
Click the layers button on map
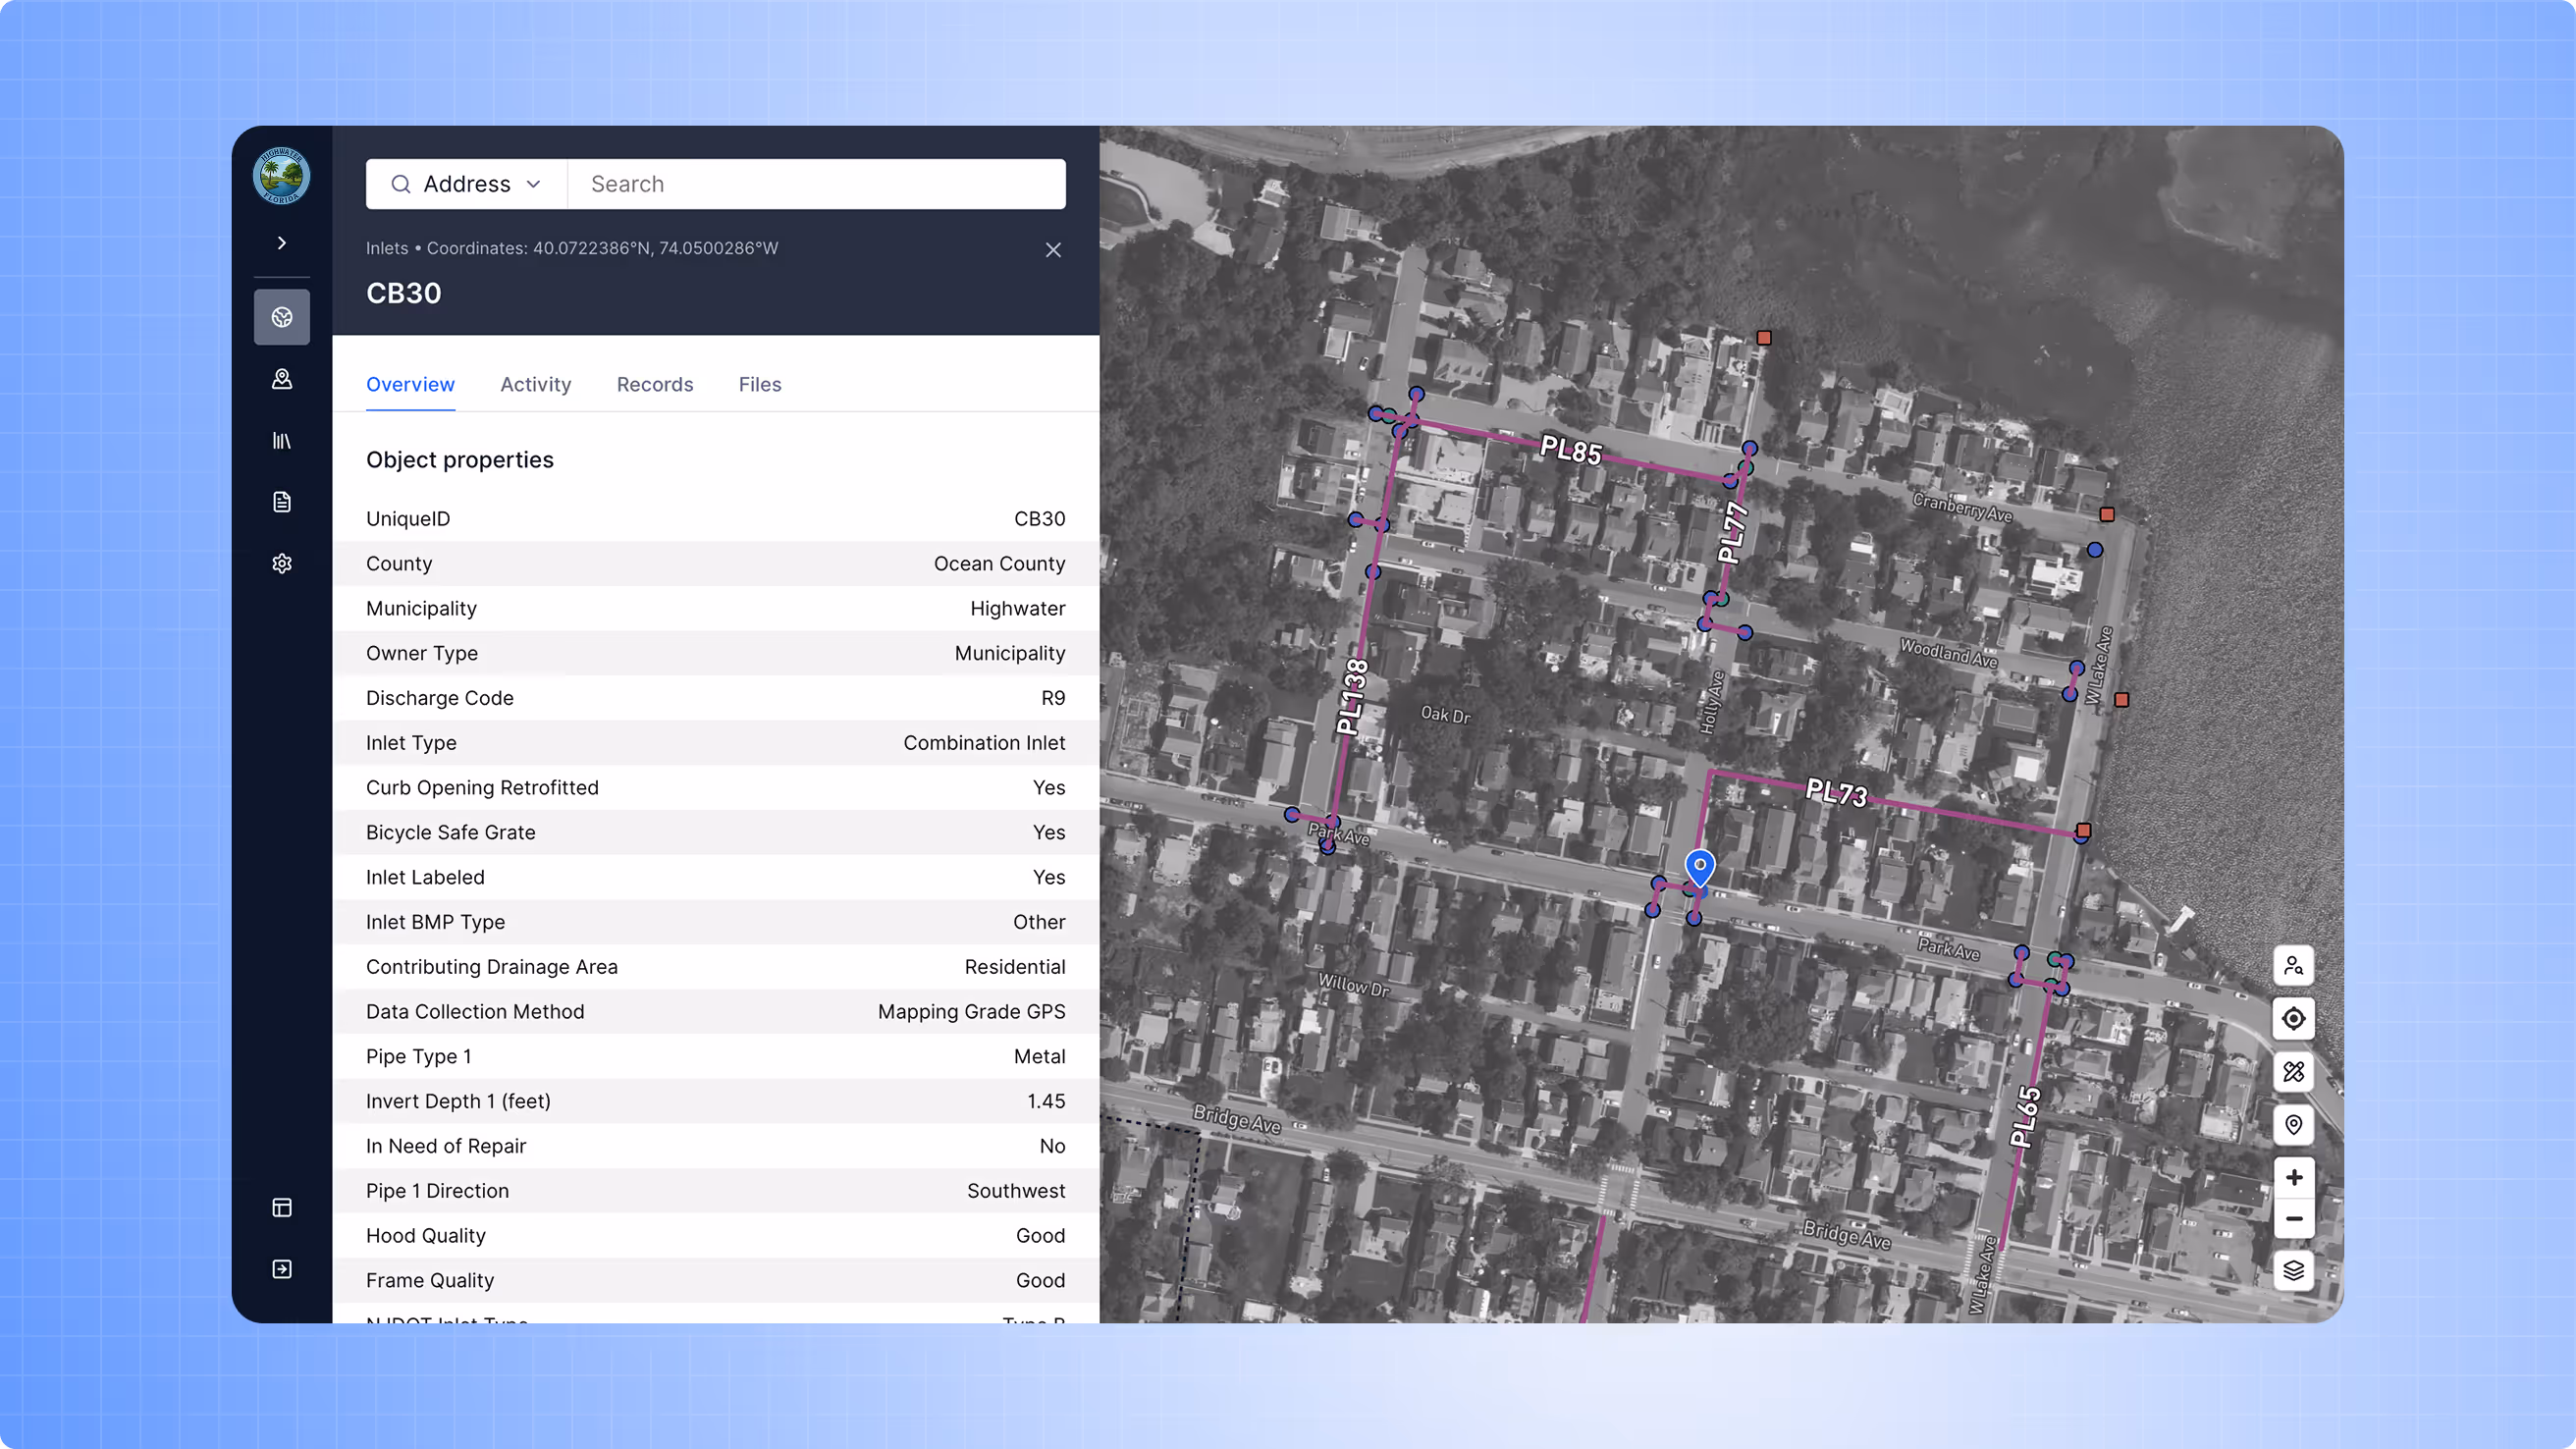(2293, 1270)
